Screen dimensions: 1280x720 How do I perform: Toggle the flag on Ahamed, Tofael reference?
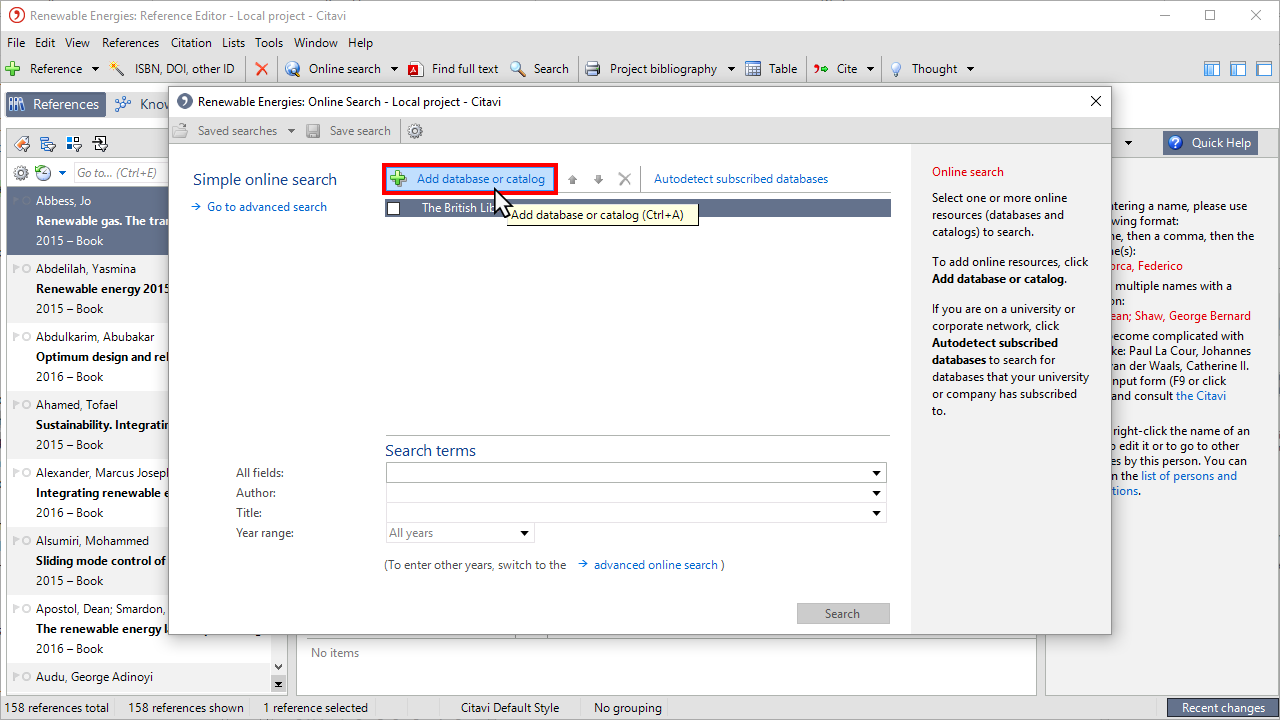pos(16,405)
